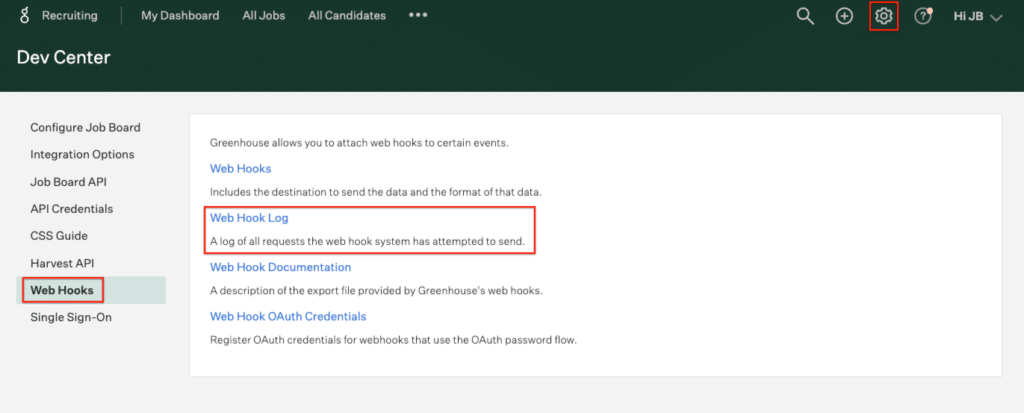Open the Web Hook Log link

click(249, 218)
